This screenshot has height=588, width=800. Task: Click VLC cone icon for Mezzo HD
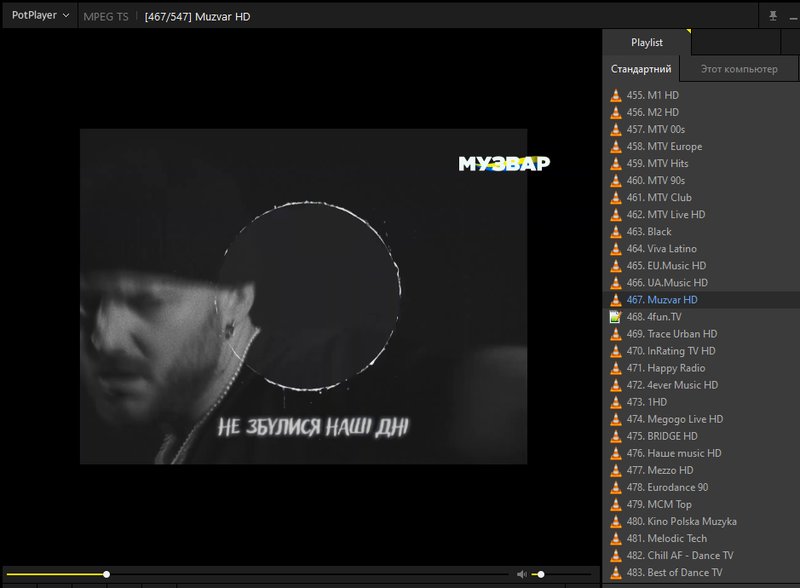coord(616,470)
